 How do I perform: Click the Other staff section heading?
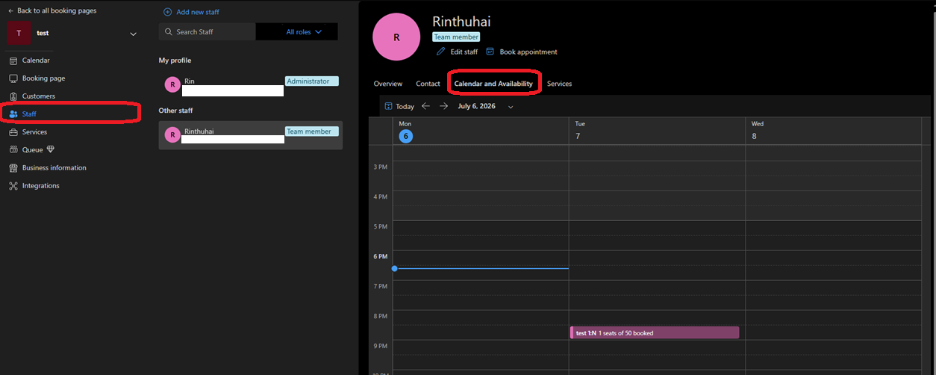coord(176,110)
